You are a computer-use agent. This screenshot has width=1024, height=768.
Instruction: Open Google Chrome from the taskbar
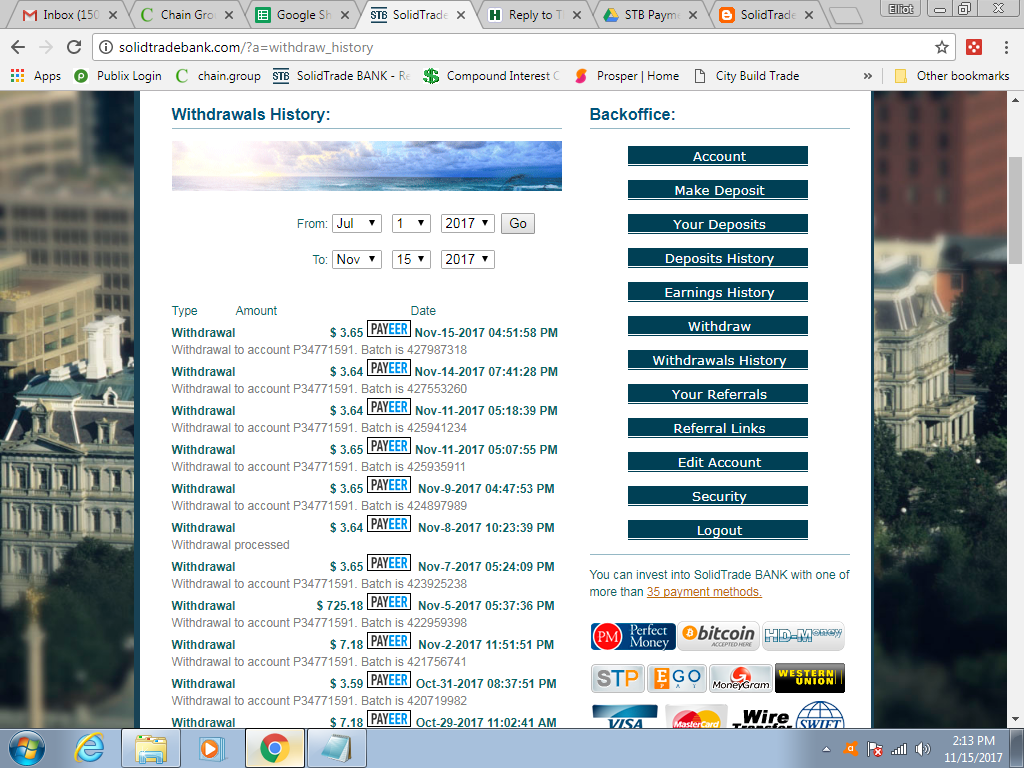(274, 747)
